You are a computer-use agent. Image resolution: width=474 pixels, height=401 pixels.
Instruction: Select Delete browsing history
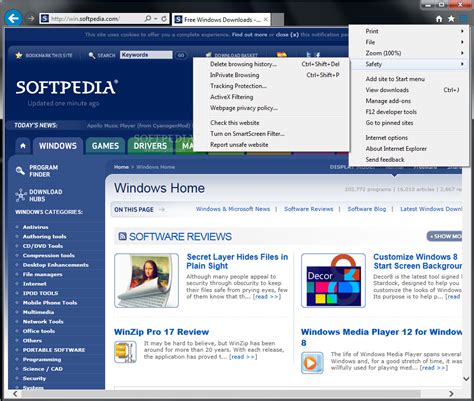[271, 64]
